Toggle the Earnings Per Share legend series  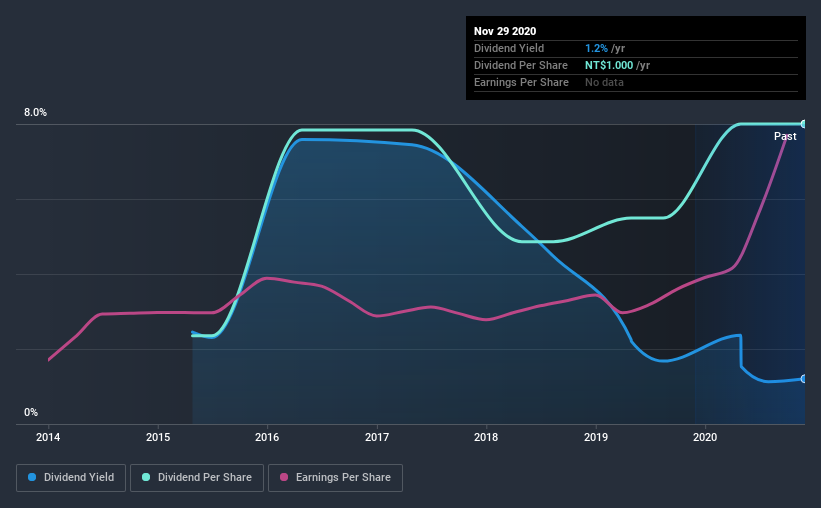coord(335,478)
